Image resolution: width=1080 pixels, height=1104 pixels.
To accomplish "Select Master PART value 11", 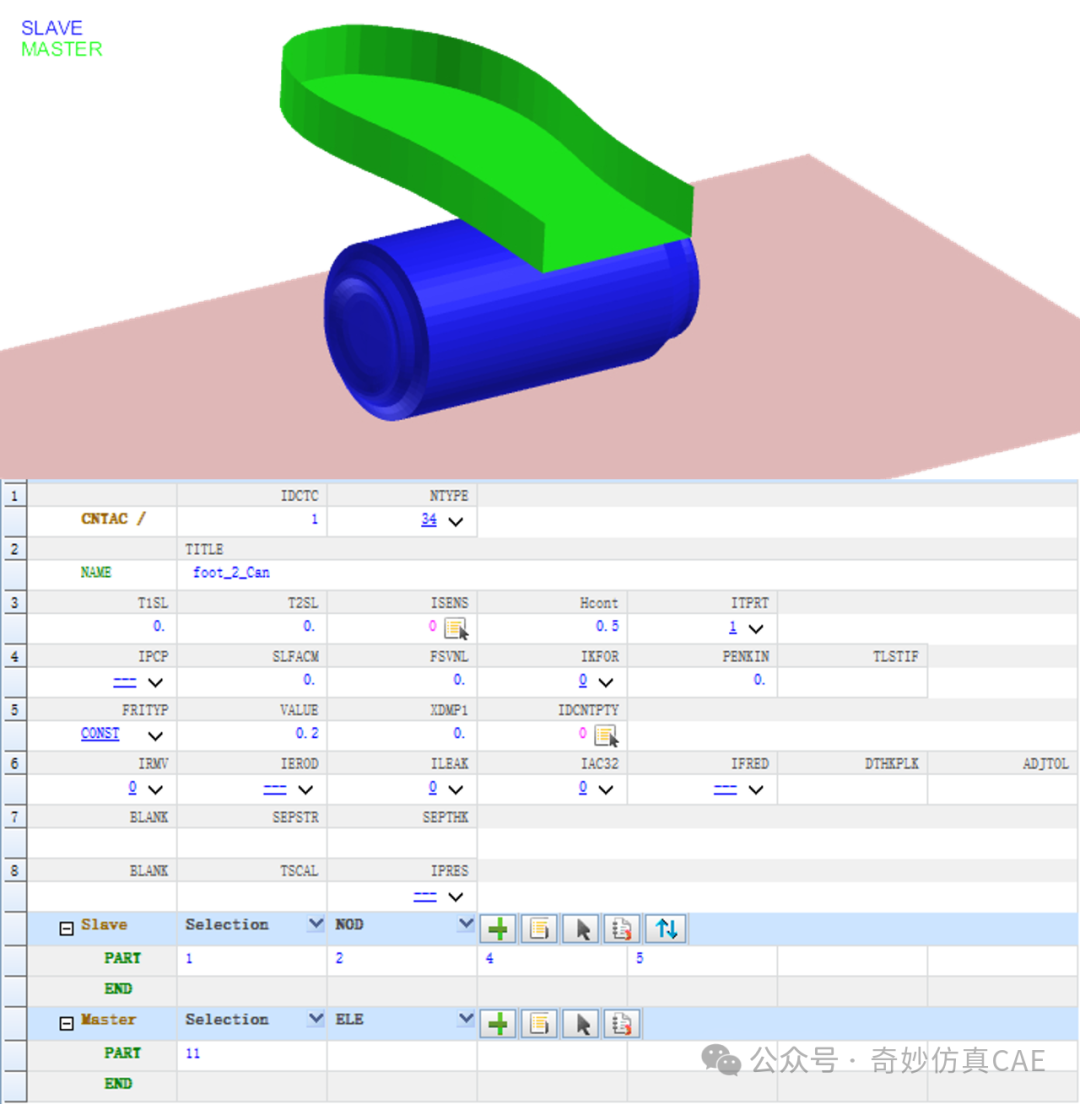I will pyautogui.click(x=252, y=1054).
